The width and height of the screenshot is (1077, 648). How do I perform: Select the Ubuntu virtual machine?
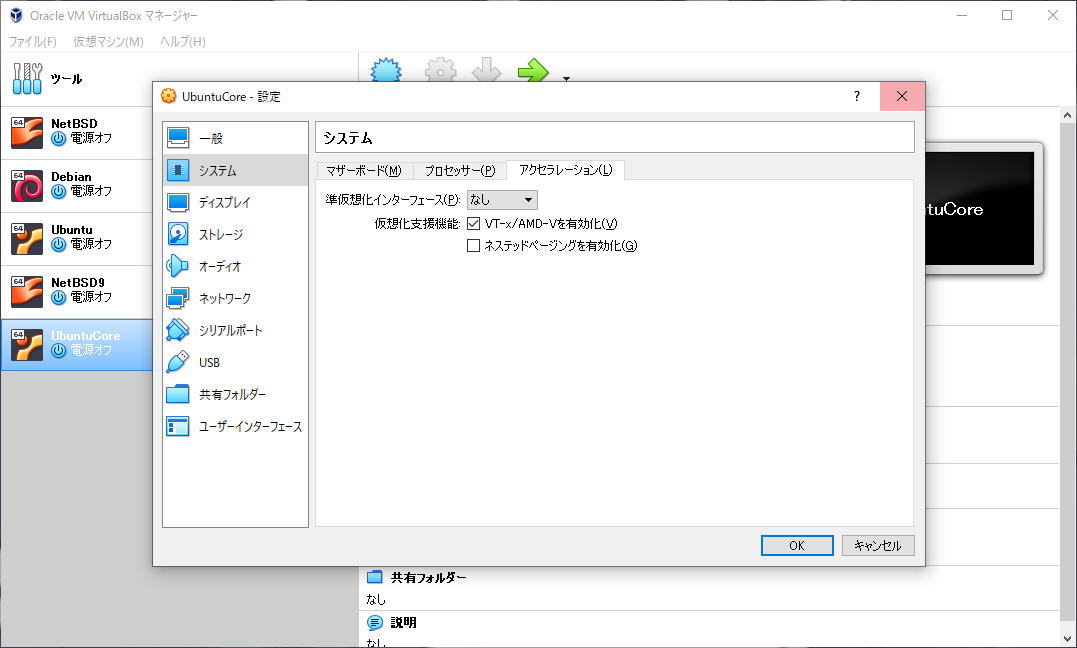(76, 238)
